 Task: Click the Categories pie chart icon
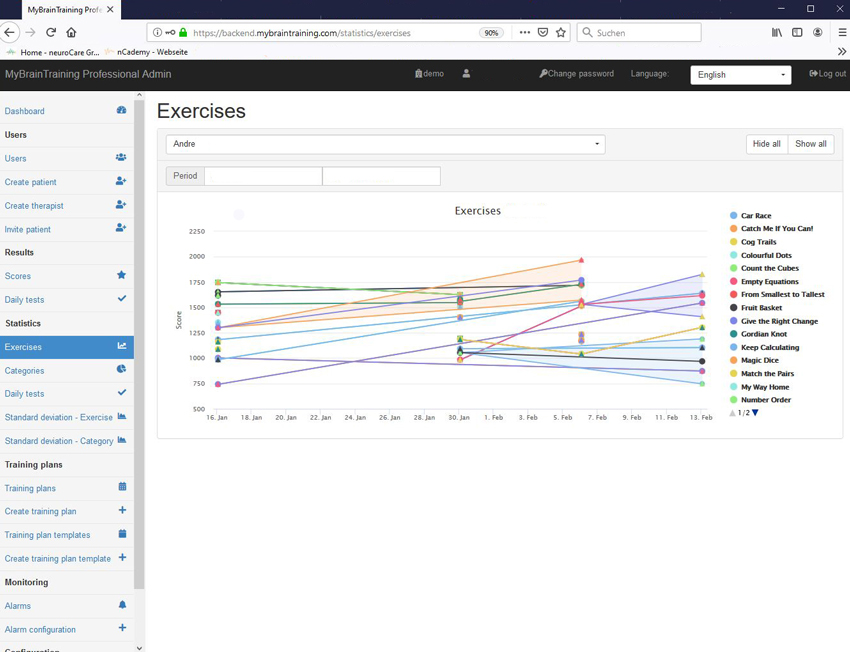[x=121, y=370]
